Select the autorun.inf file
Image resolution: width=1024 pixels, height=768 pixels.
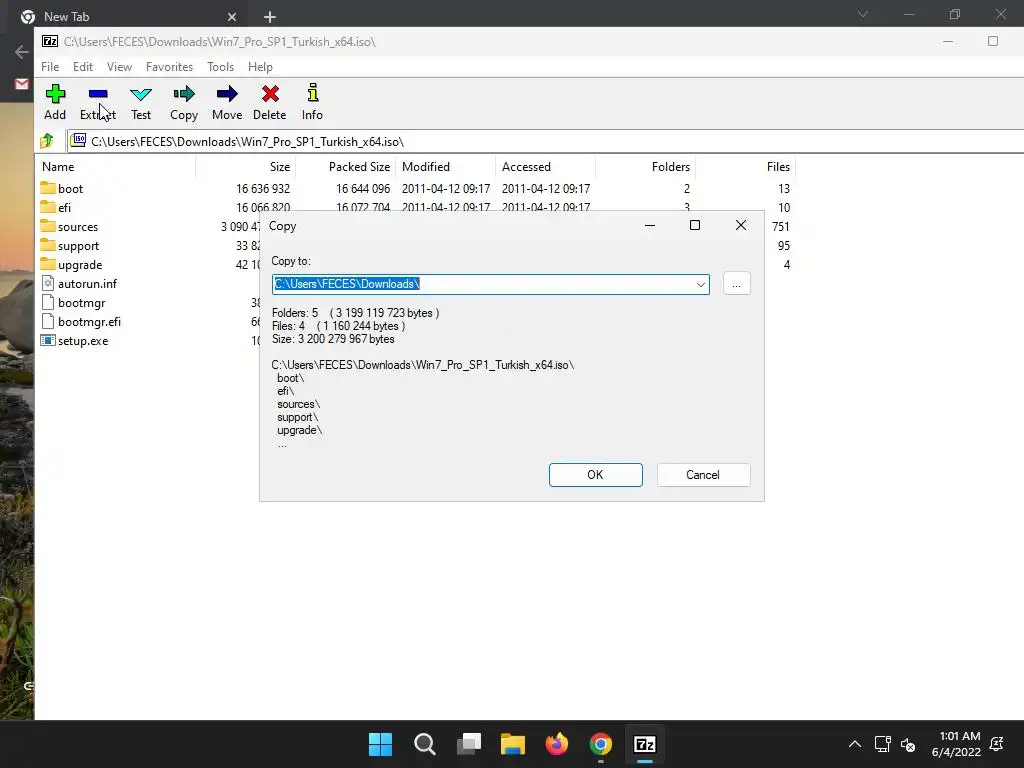79,283
